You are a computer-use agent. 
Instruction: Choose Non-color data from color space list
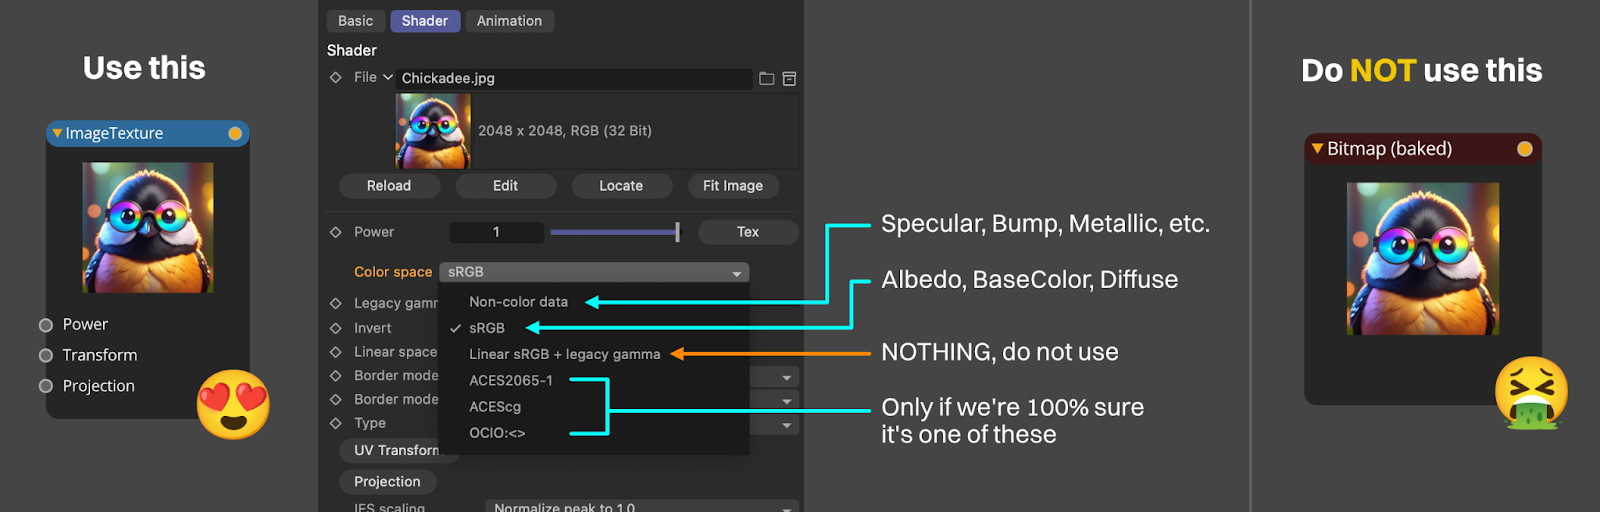[x=518, y=302]
